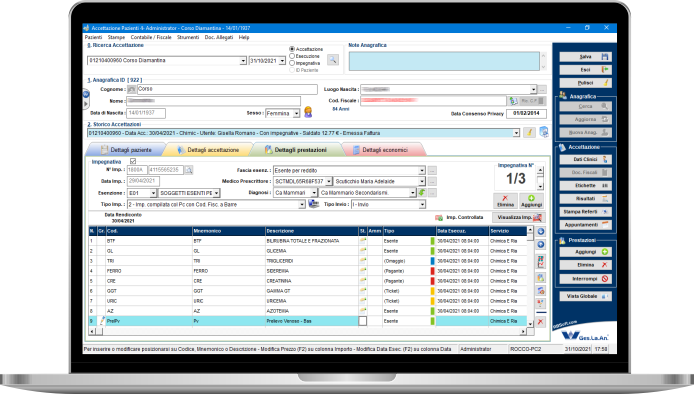This screenshot has width=694, height=394.
Task: Select the Esecuzione radio button
Action: tap(292, 56)
